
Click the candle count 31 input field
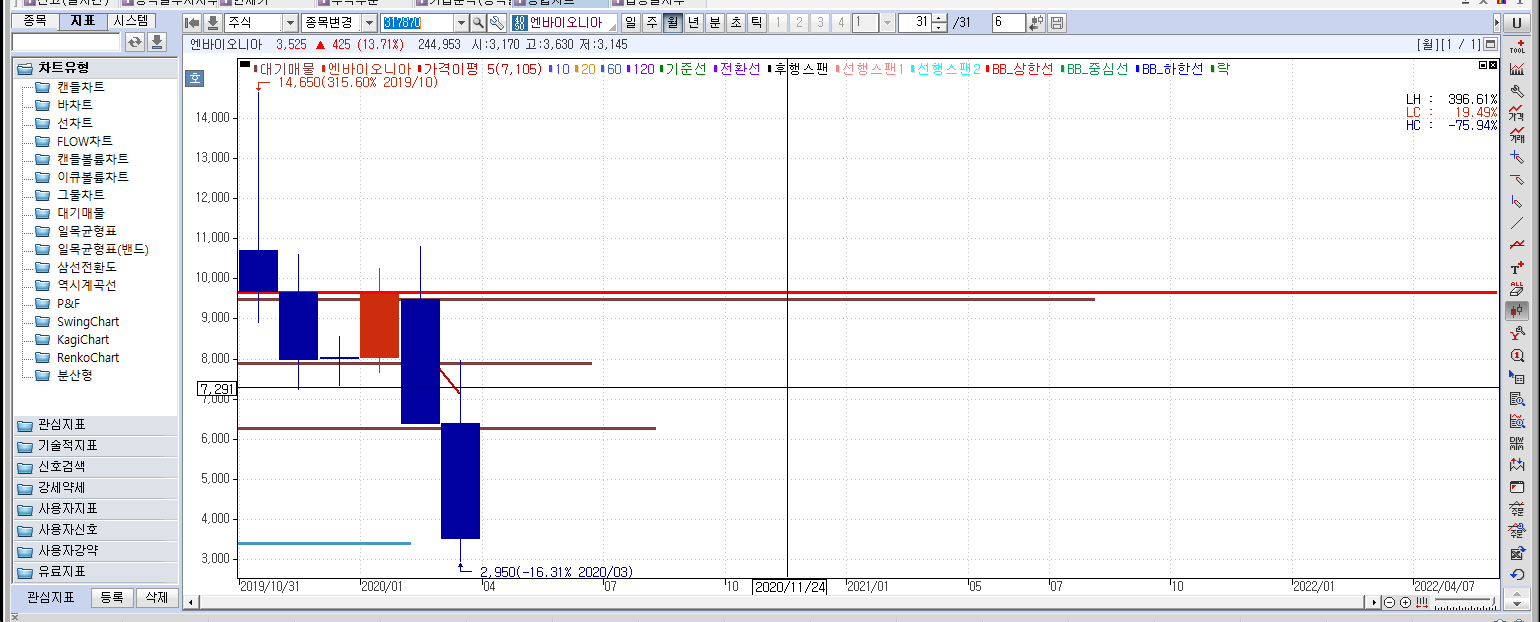pos(914,23)
